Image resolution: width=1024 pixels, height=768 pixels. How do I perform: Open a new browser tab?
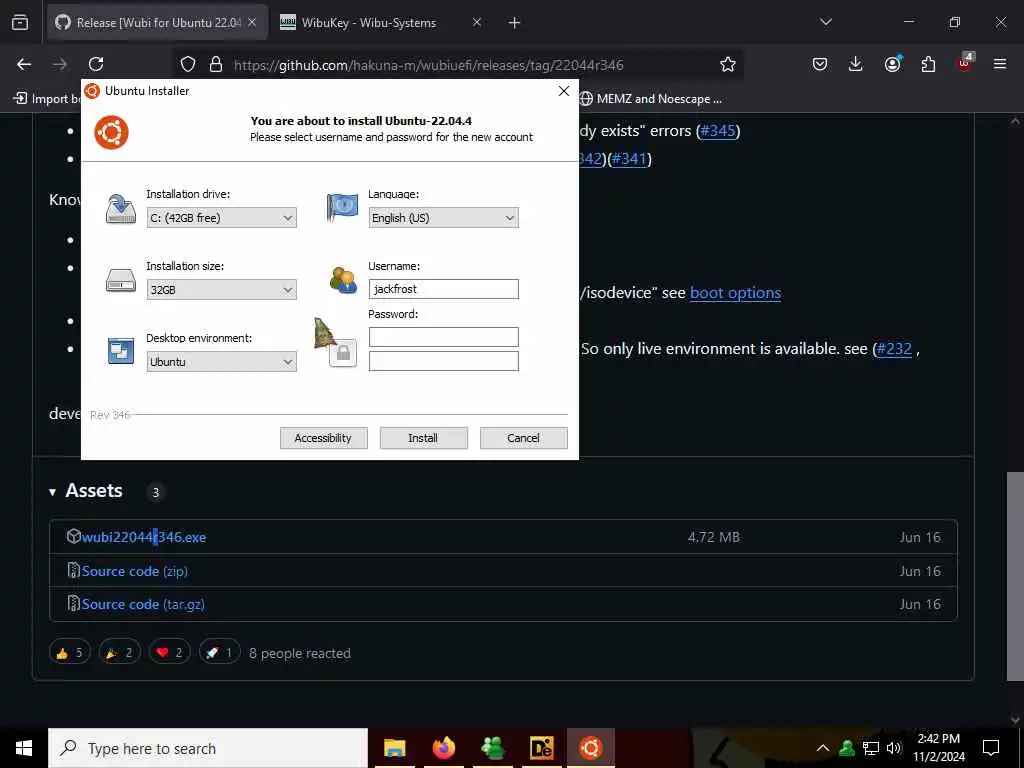pyautogui.click(x=514, y=23)
